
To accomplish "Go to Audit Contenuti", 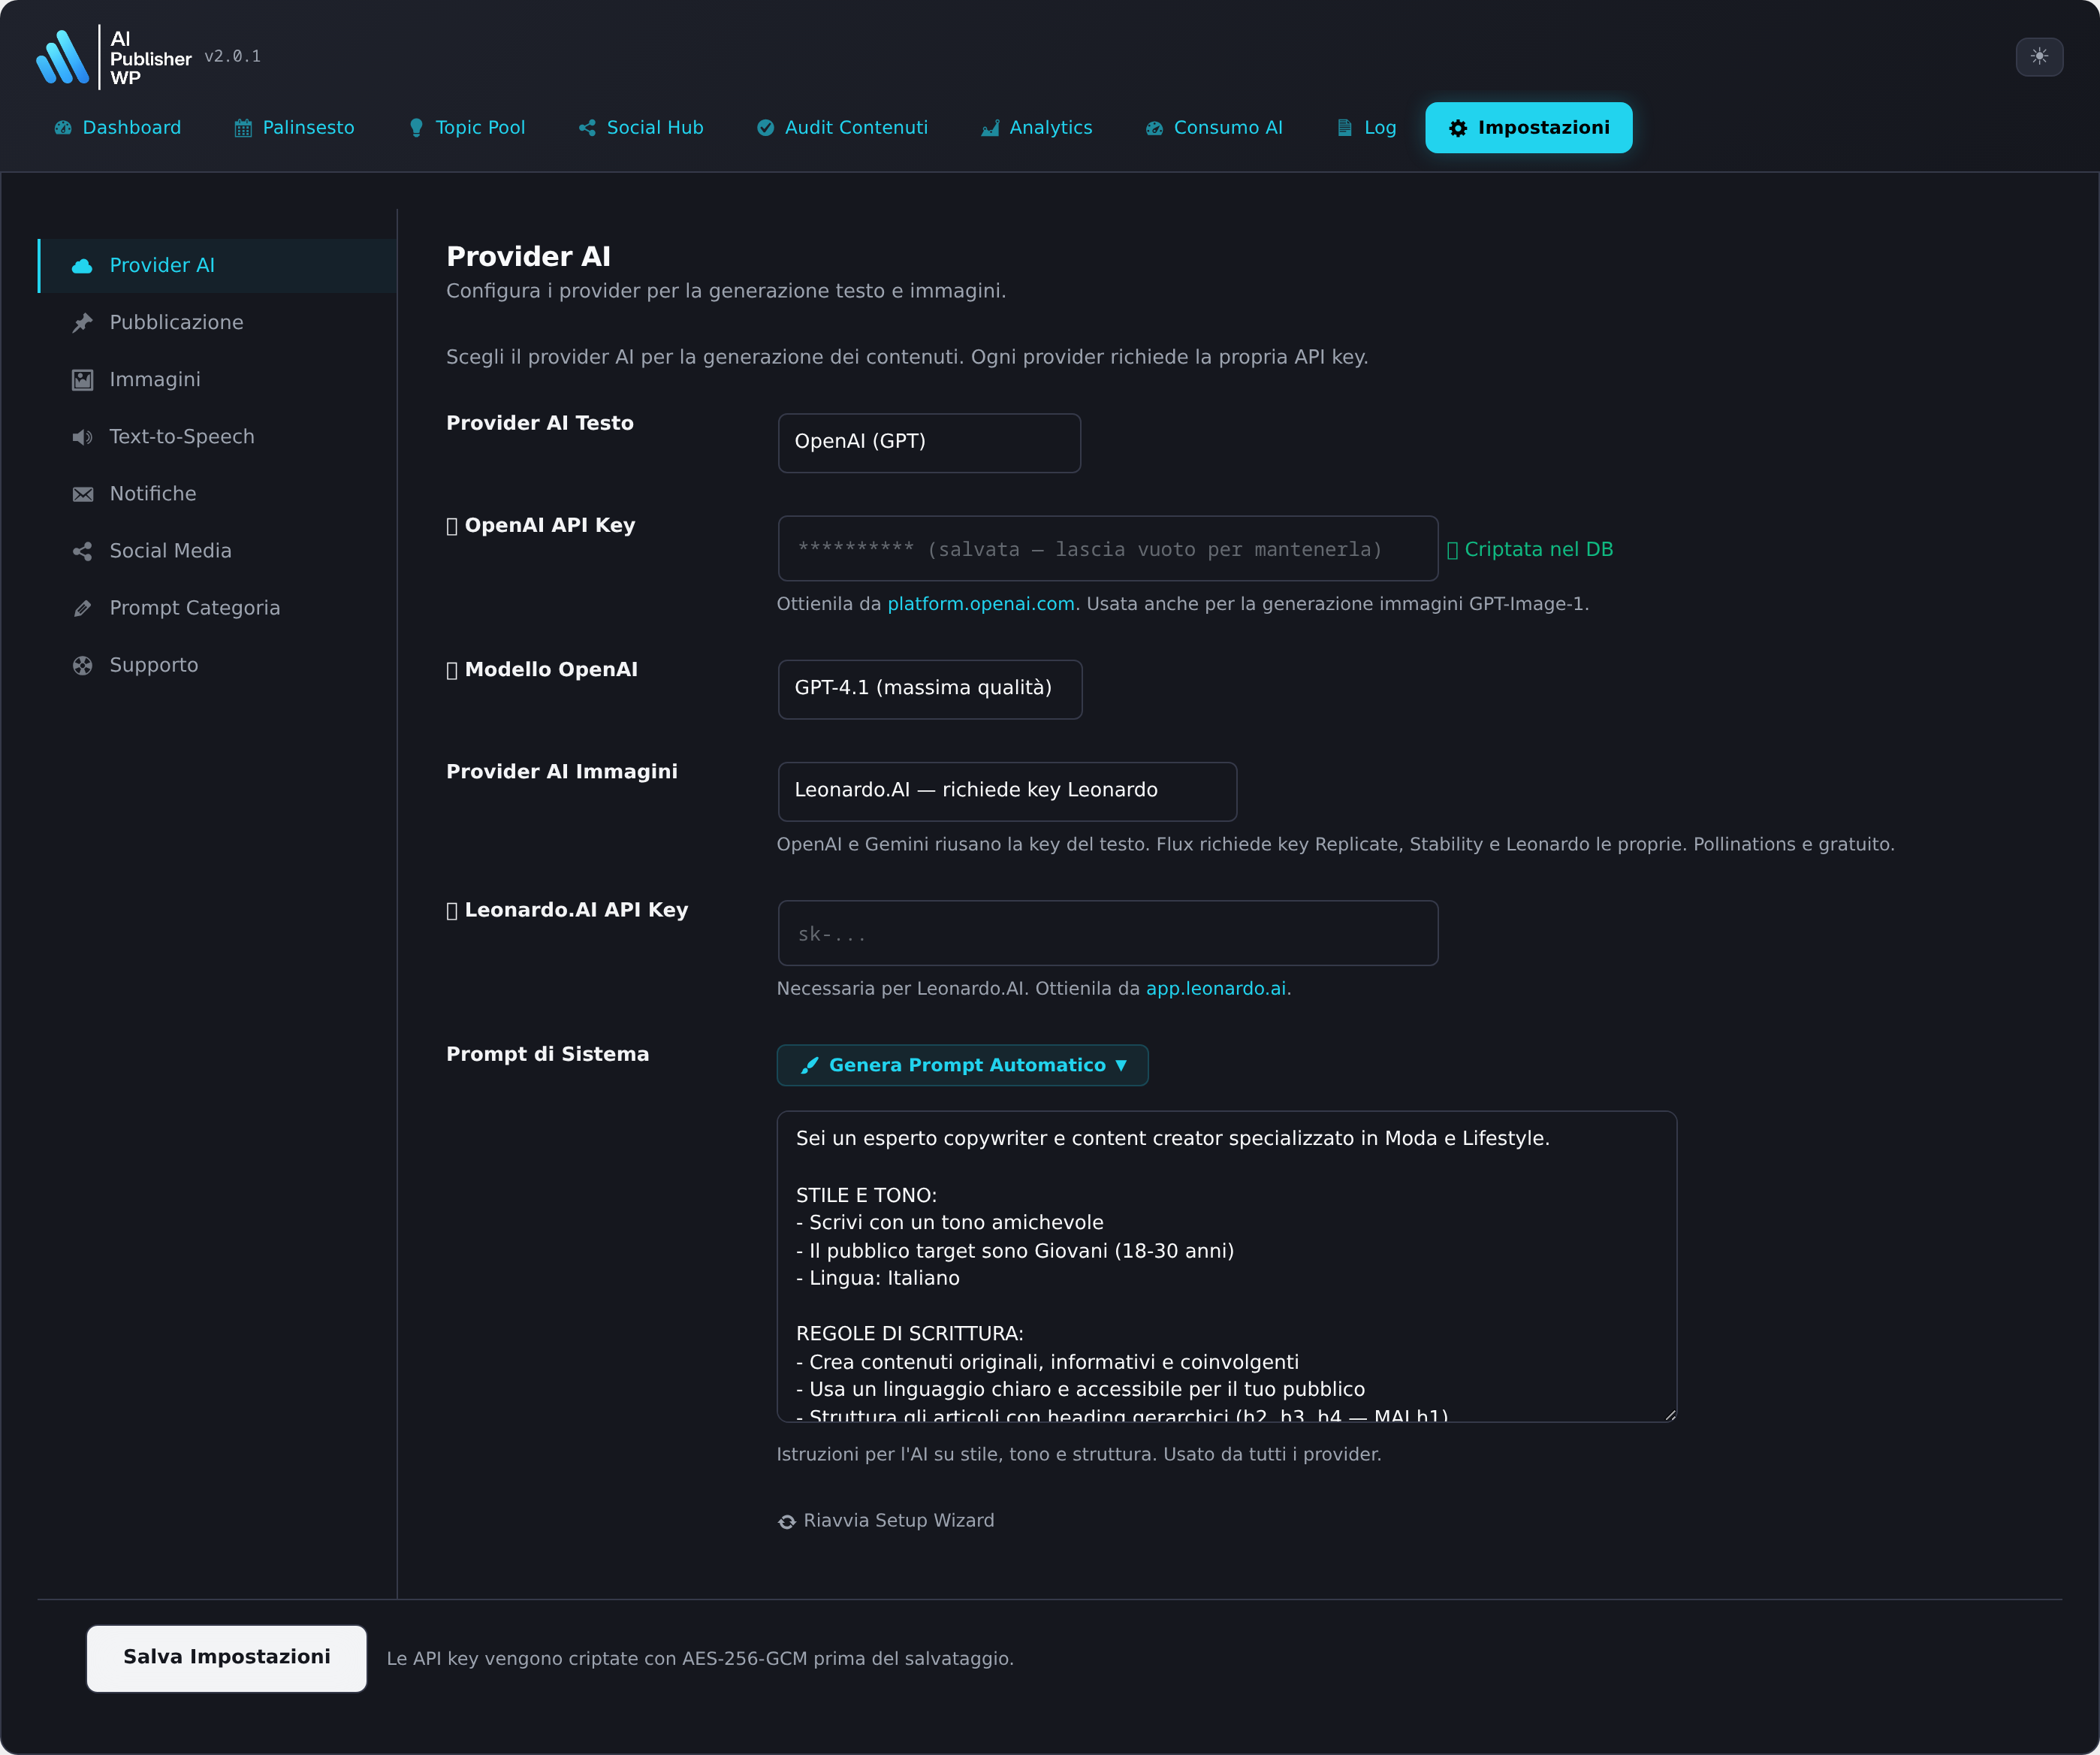I will (x=841, y=127).
